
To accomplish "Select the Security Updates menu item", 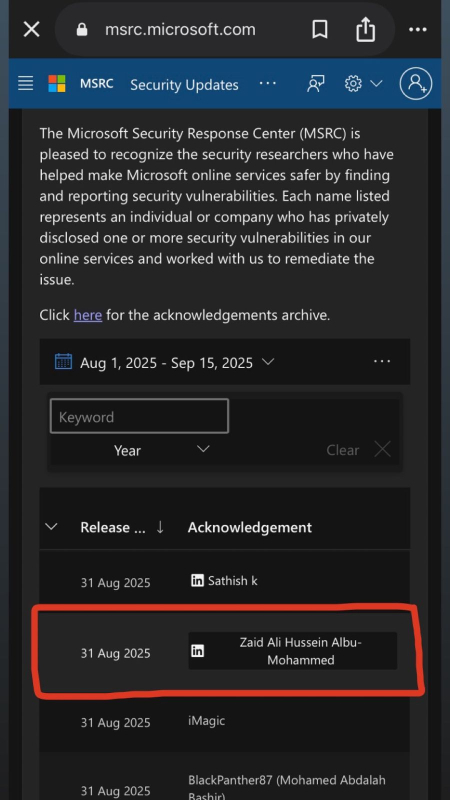I will (x=184, y=85).
